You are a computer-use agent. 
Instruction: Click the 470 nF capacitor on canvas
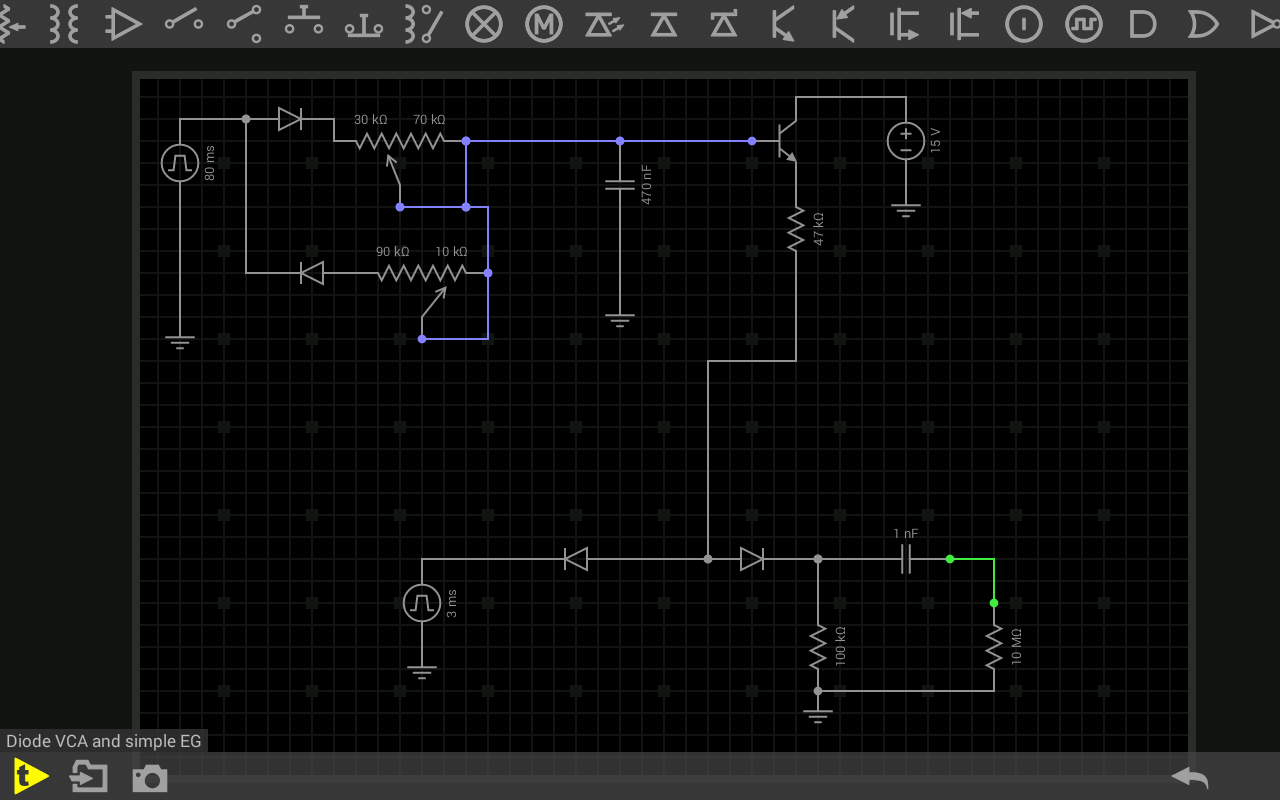[620, 185]
